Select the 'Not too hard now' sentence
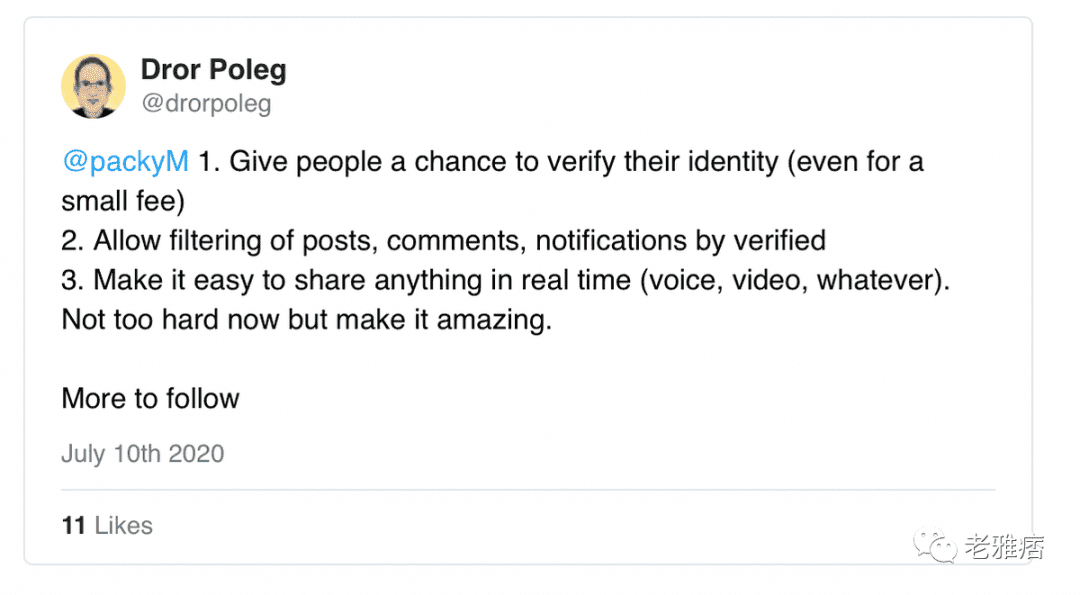Viewport: 1080px width, 595px height. (307, 320)
